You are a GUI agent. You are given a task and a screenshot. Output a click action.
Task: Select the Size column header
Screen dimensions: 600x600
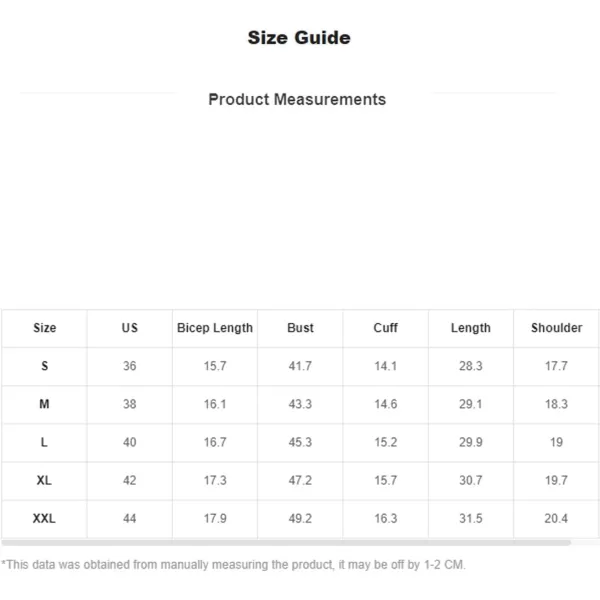click(44, 328)
